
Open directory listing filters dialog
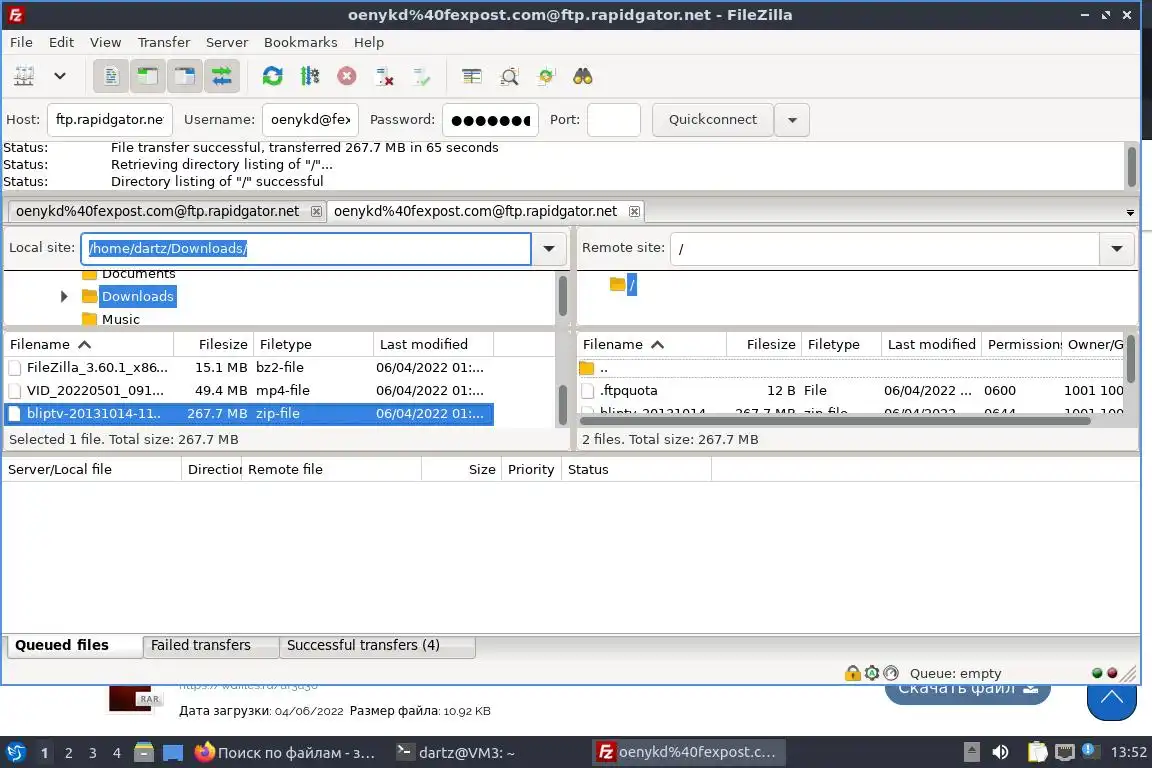point(472,76)
